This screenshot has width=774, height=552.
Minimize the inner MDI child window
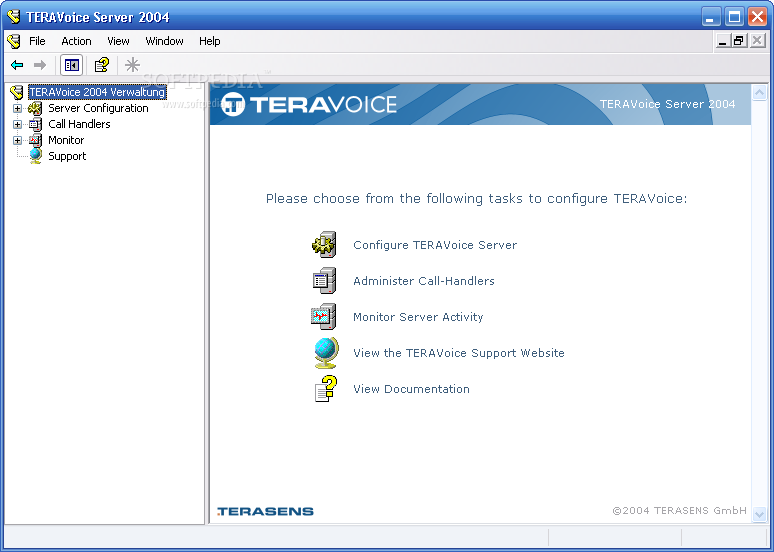click(x=723, y=41)
